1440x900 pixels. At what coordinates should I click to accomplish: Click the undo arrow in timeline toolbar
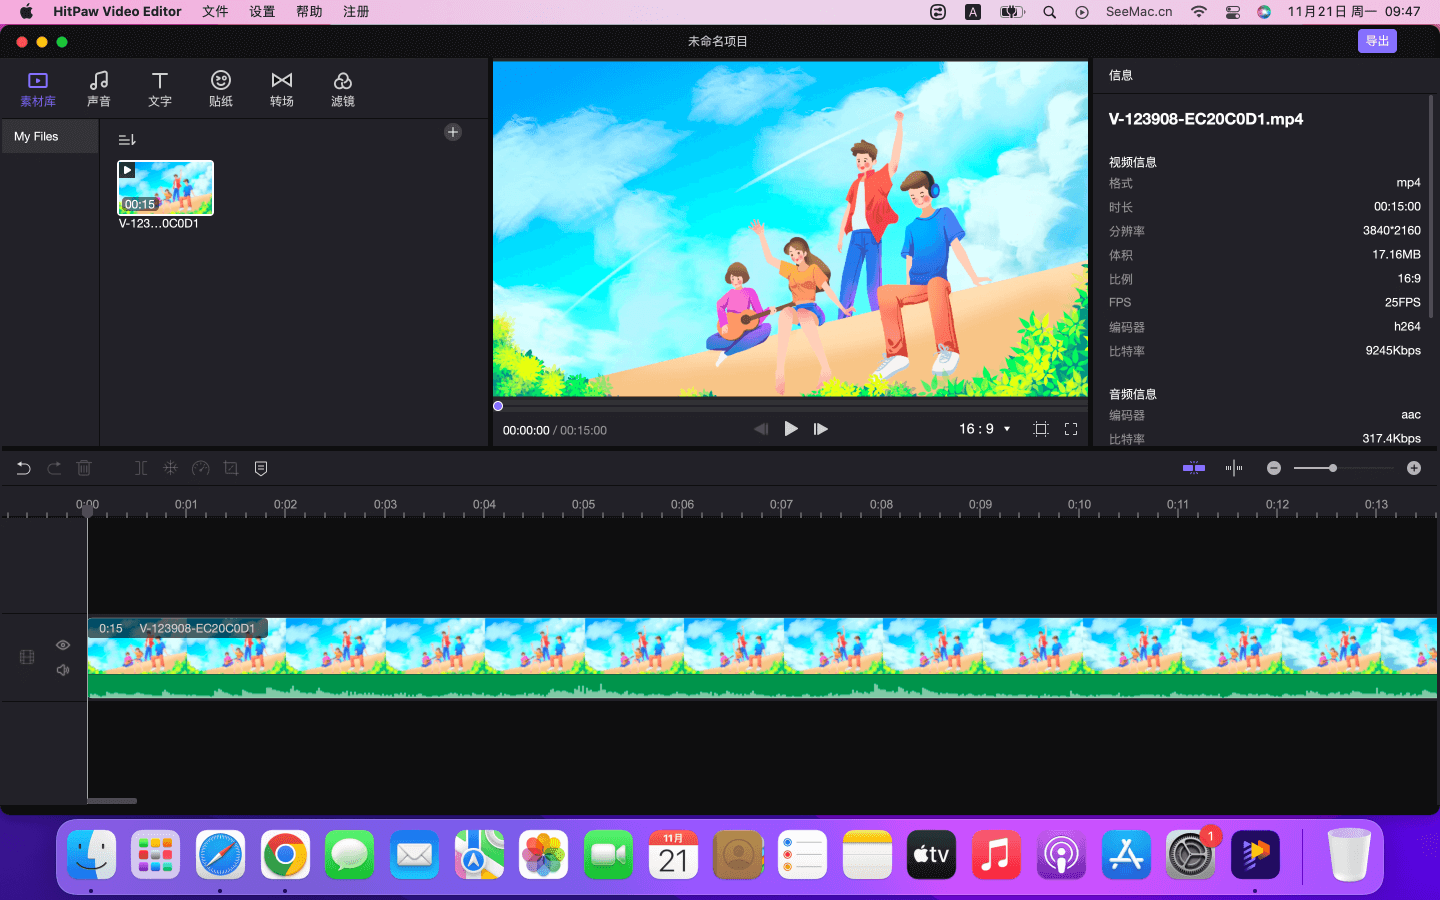tap(24, 468)
